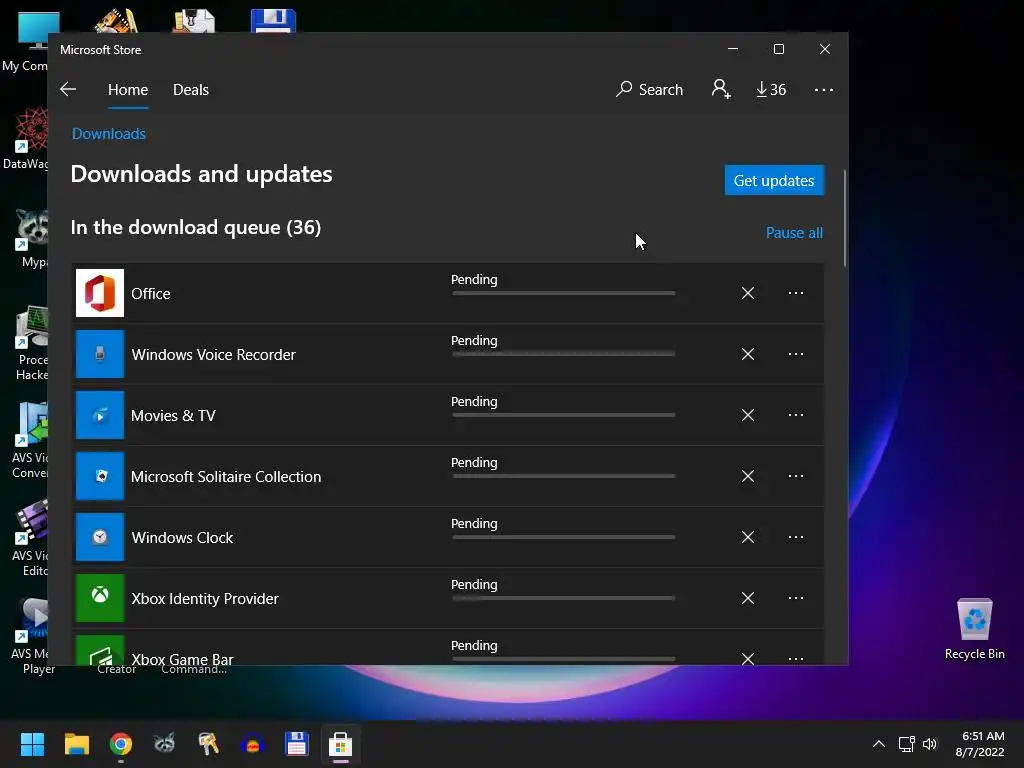Open more options for Movies & TV
The width and height of the screenshot is (1024, 768).
pos(795,415)
